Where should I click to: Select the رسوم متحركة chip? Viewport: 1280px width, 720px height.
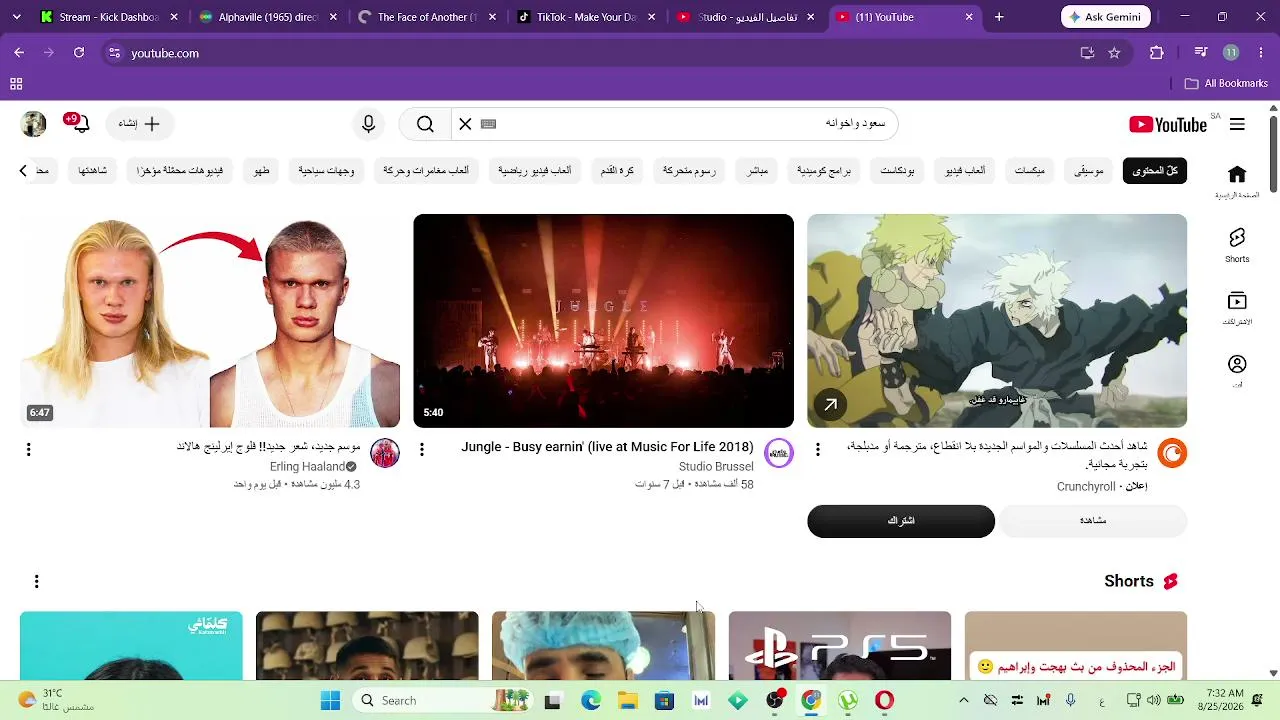[689, 171]
